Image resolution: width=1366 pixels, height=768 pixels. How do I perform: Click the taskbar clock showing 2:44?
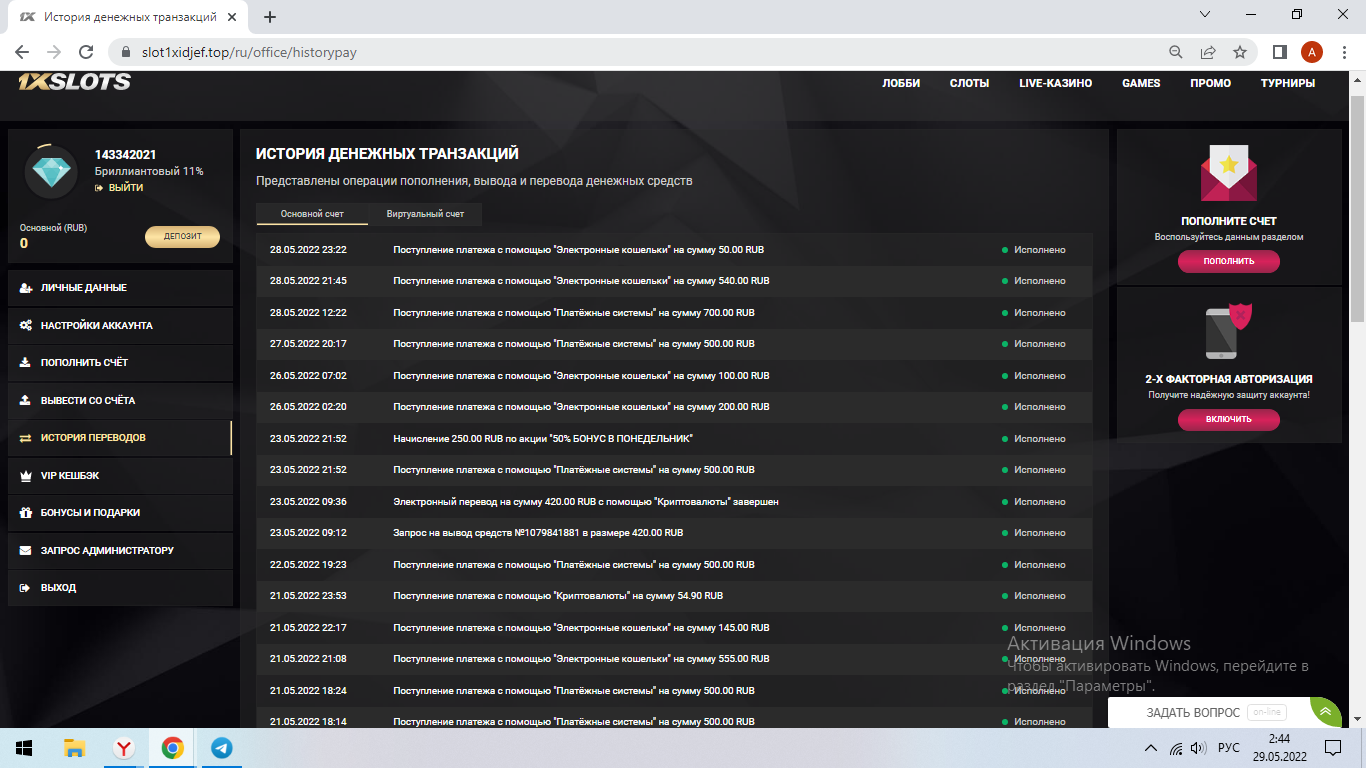click(x=1279, y=748)
